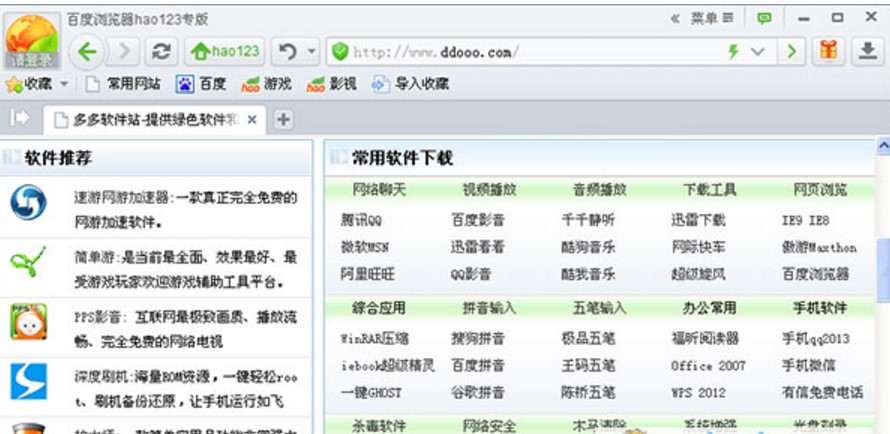
Task: Open the gift box icon
Action: [x=828, y=52]
